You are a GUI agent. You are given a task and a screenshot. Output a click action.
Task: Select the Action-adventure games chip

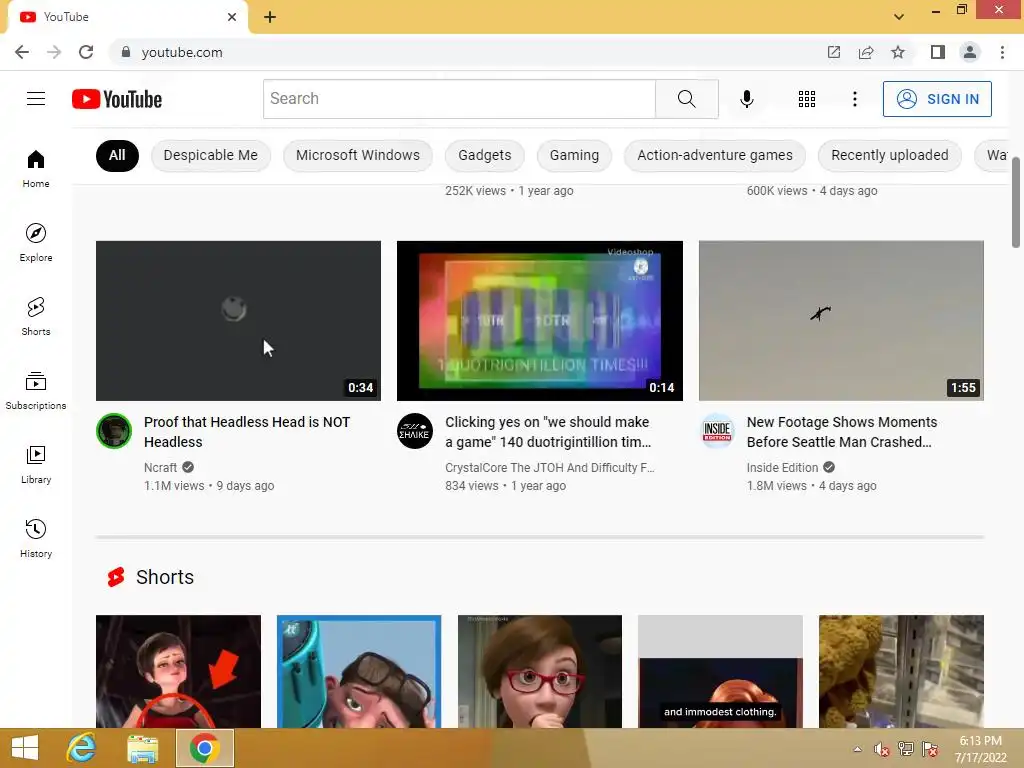714,155
